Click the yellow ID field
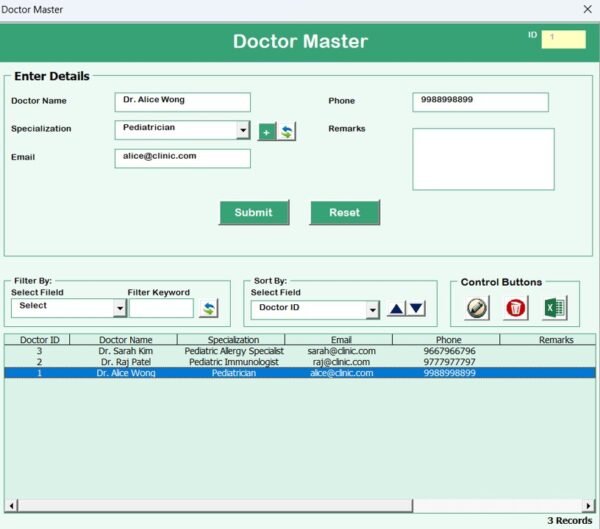 point(563,39)
